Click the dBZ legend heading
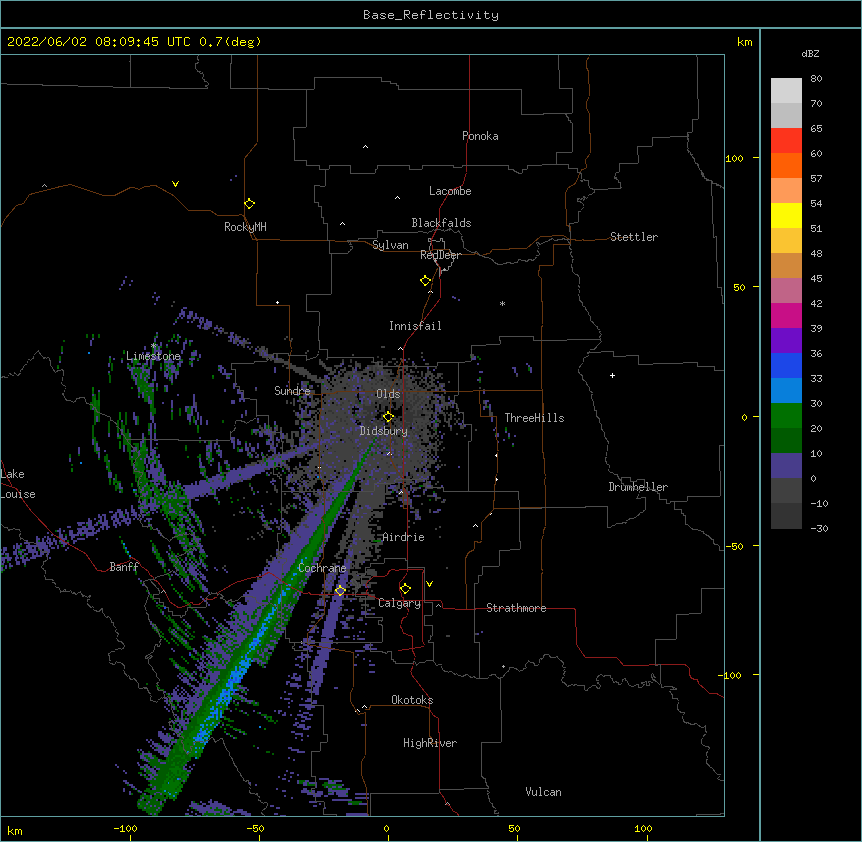862x842 pixels. tap(810, 53)
